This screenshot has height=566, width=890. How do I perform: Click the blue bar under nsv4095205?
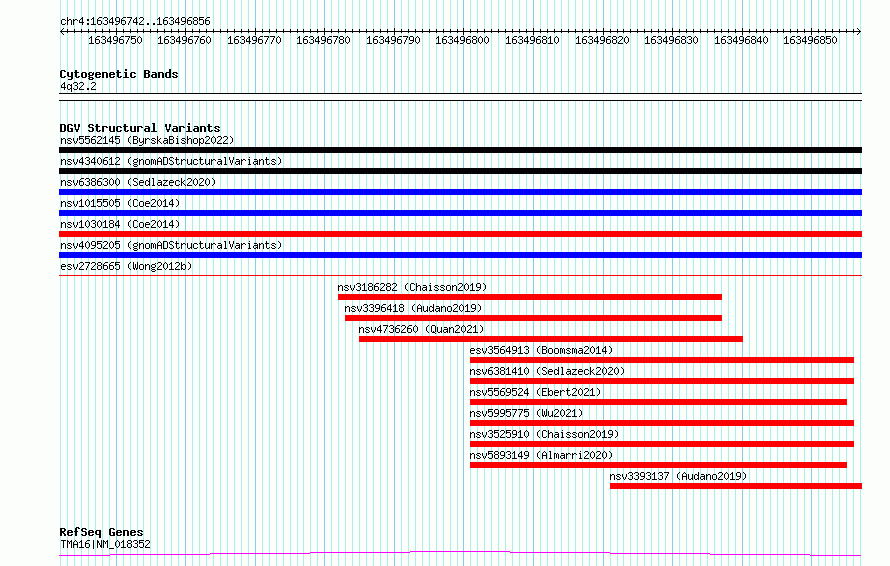(460, 255)
